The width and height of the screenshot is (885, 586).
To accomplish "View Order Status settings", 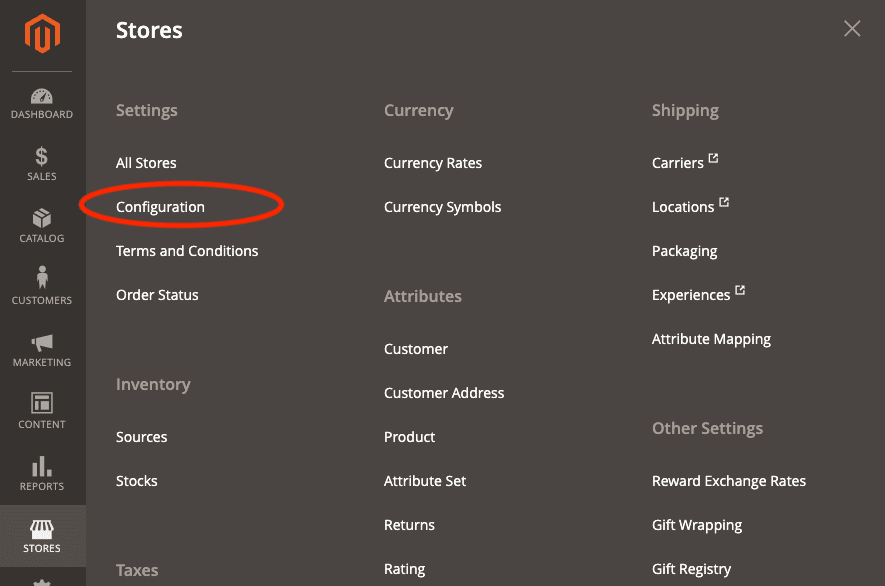I will (x=155, y=294).
